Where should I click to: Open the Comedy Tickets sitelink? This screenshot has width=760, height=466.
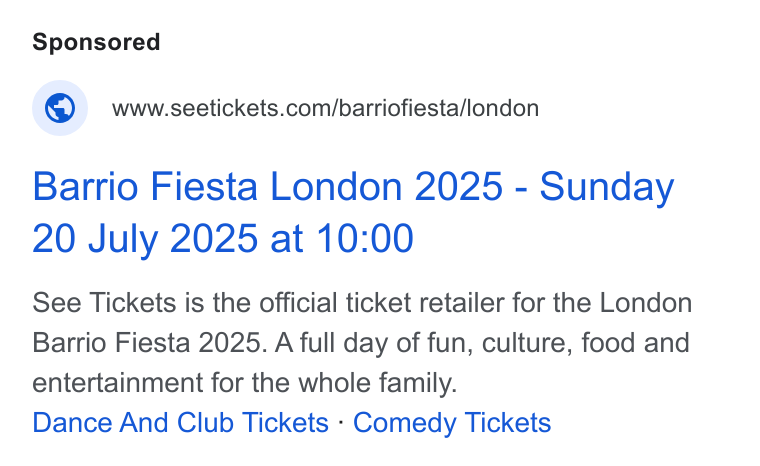tap(452, 422)
